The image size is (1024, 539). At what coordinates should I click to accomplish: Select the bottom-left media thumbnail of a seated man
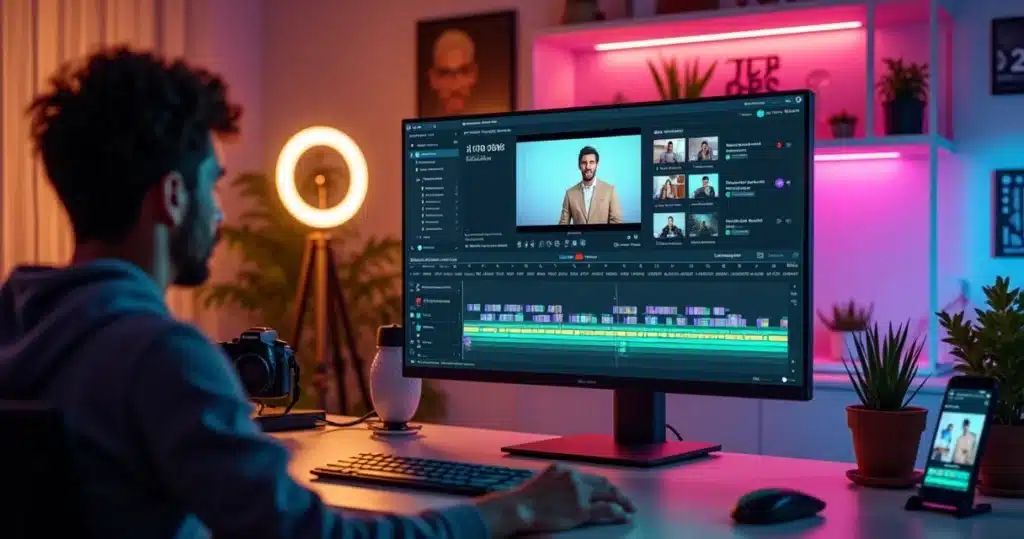click(669, 225)
